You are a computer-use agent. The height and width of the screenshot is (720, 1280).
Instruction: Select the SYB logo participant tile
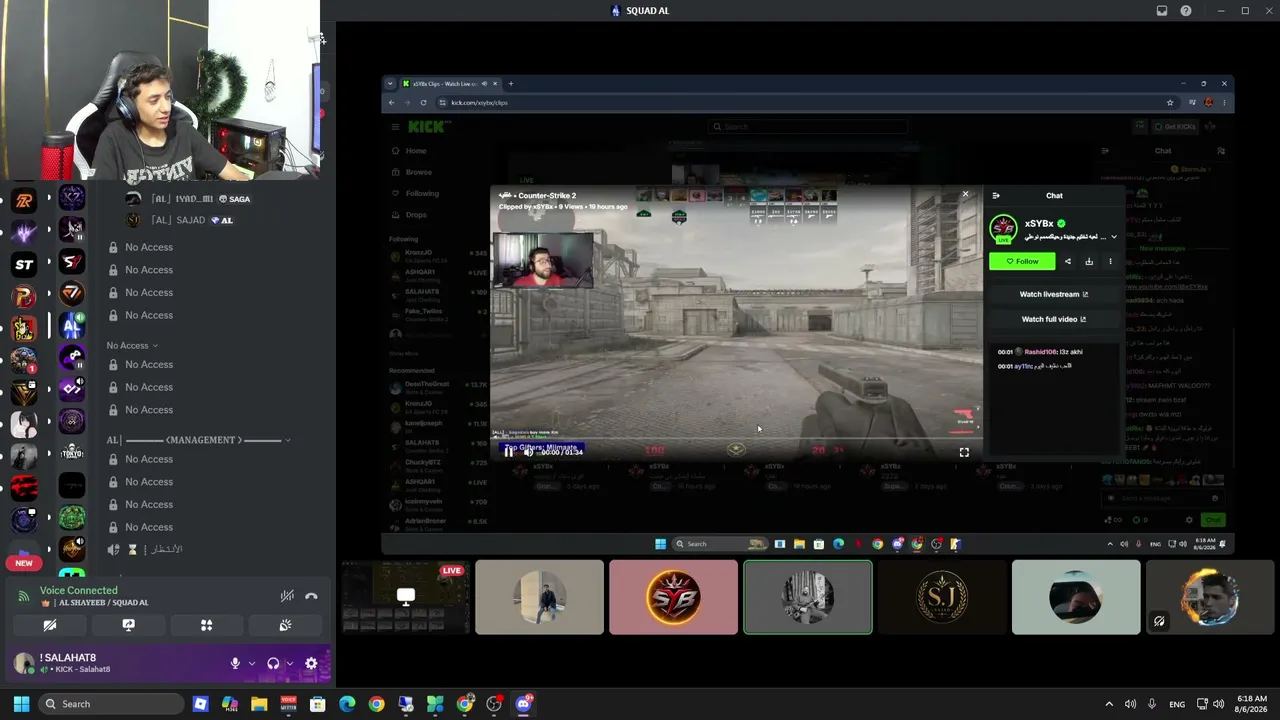tap(673, 597)
